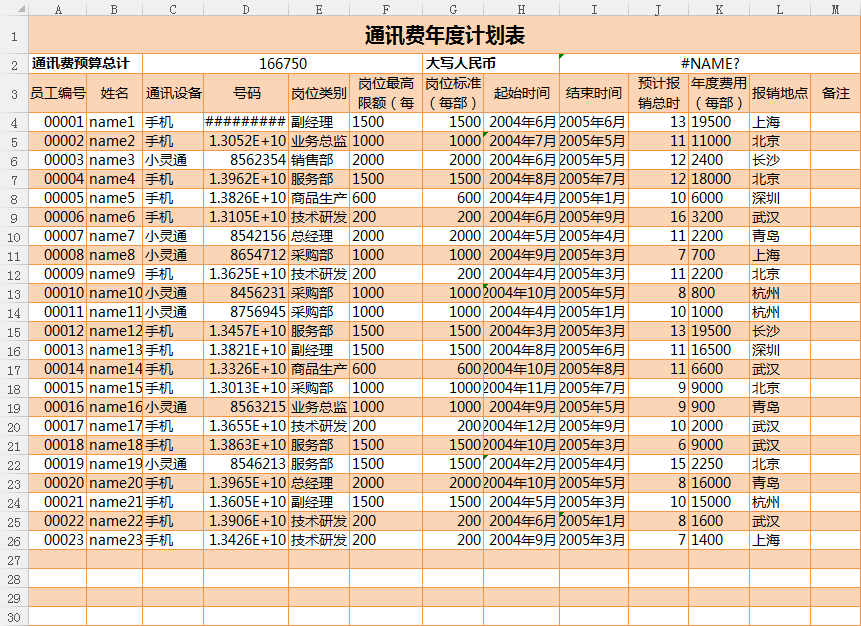Image resolution: width=861 pixels, height=626 pixels.
Task: Click the 起始时间 header cell
Action: pos(521,93)
